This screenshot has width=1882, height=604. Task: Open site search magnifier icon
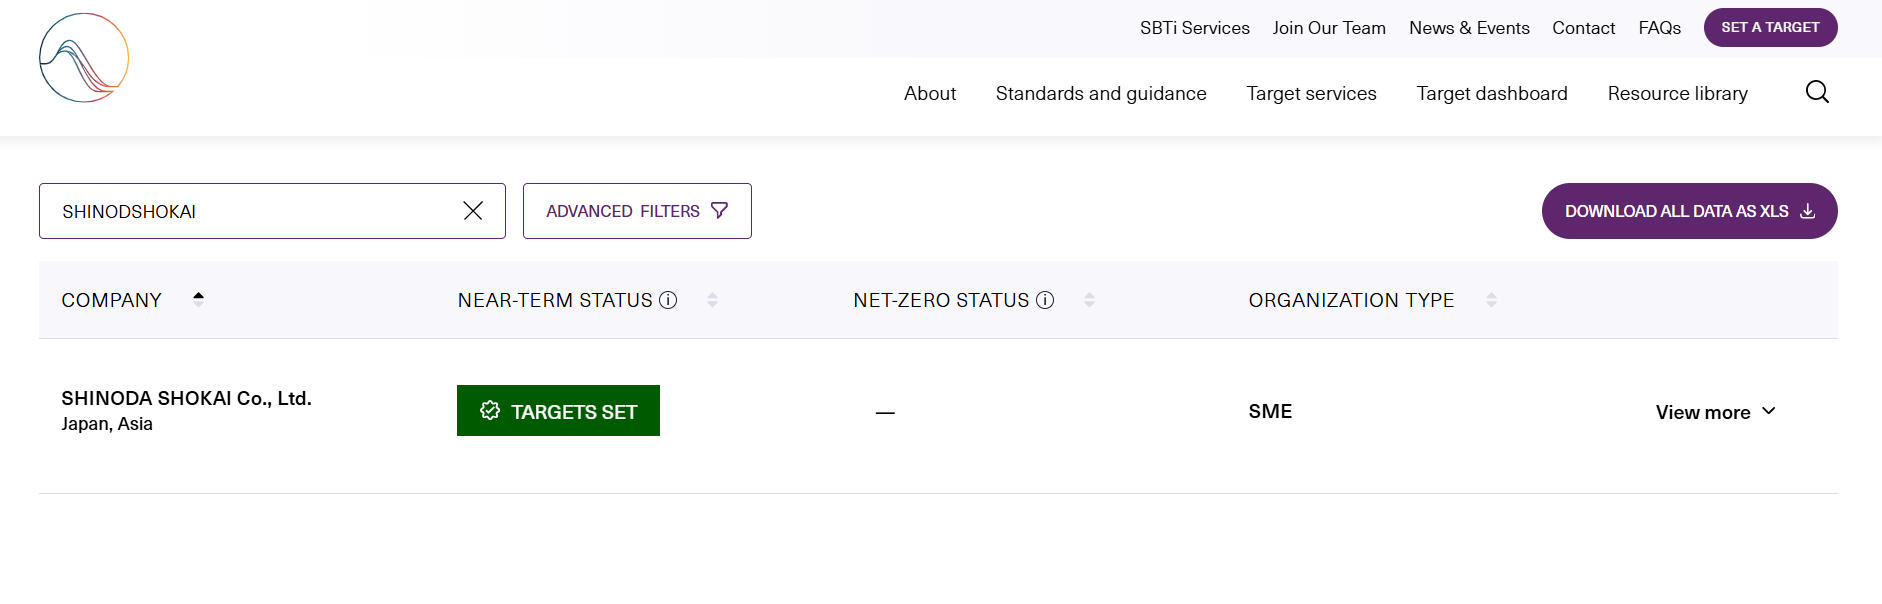1817,92
